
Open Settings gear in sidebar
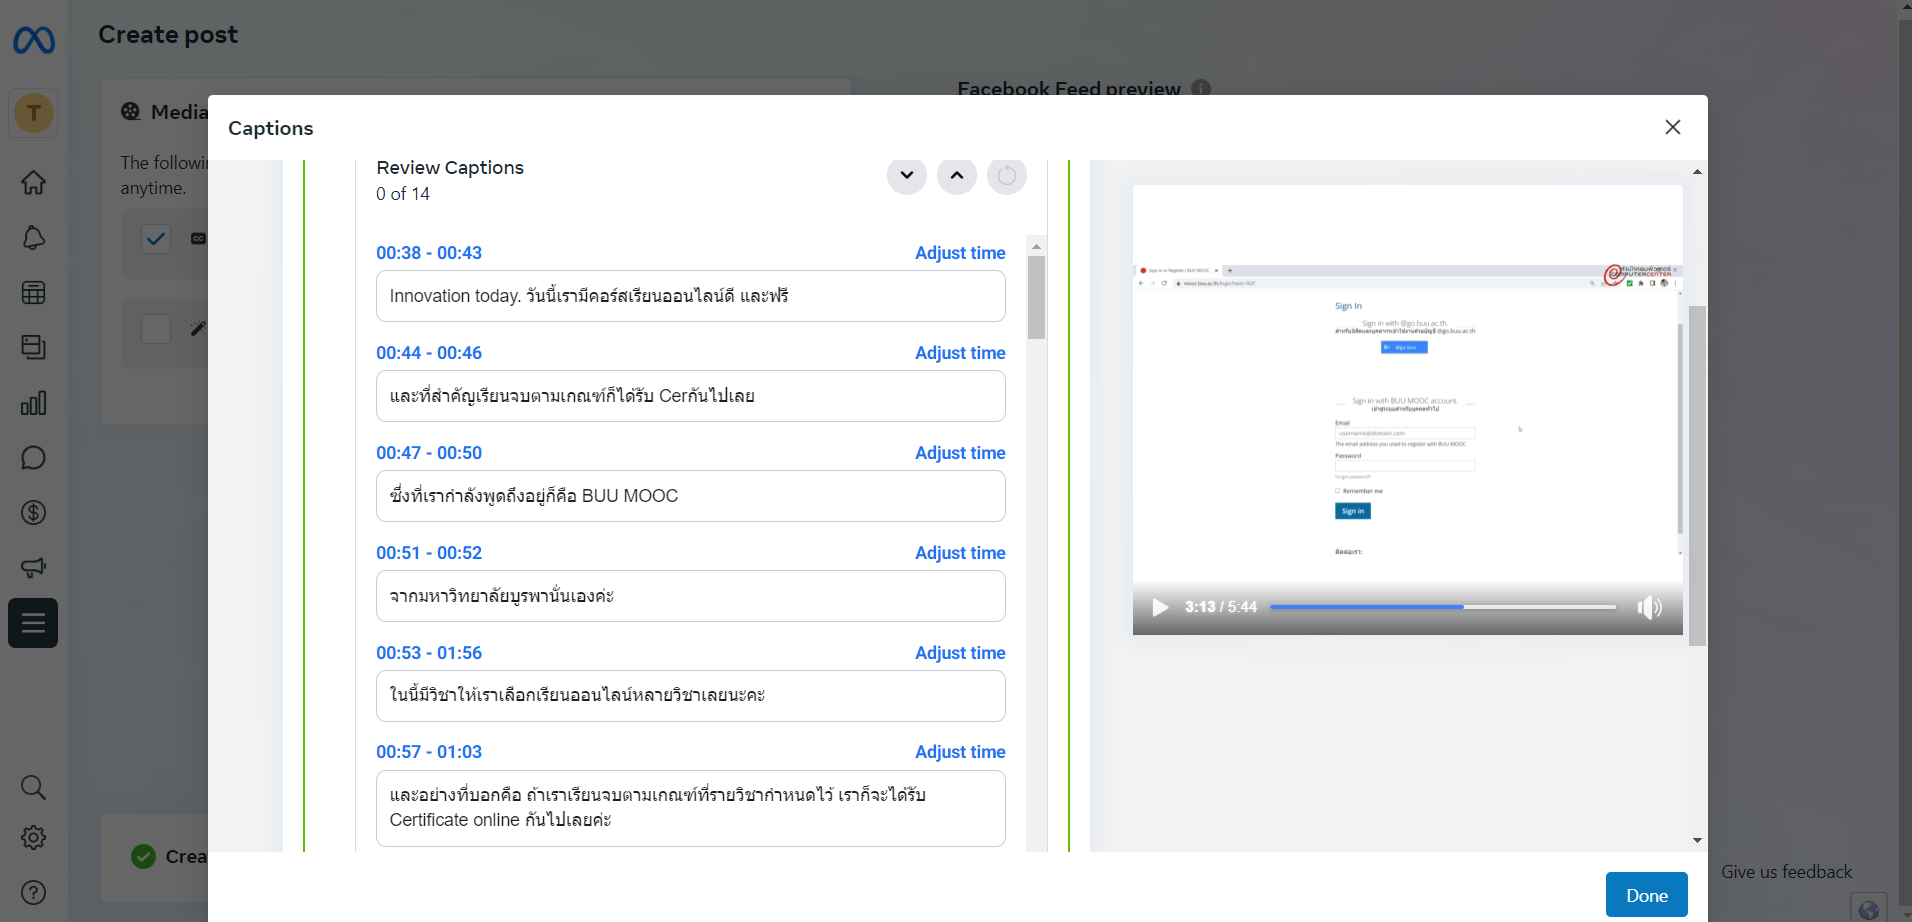(x=33, y=838)
